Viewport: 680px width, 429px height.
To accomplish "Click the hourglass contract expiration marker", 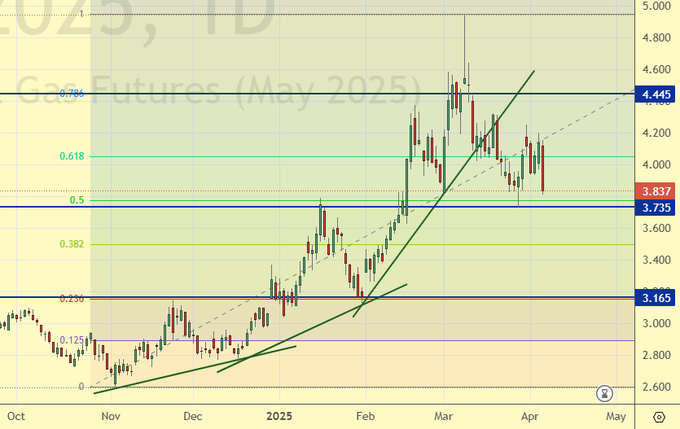I will pyautogui.click(x=604, y=392).
